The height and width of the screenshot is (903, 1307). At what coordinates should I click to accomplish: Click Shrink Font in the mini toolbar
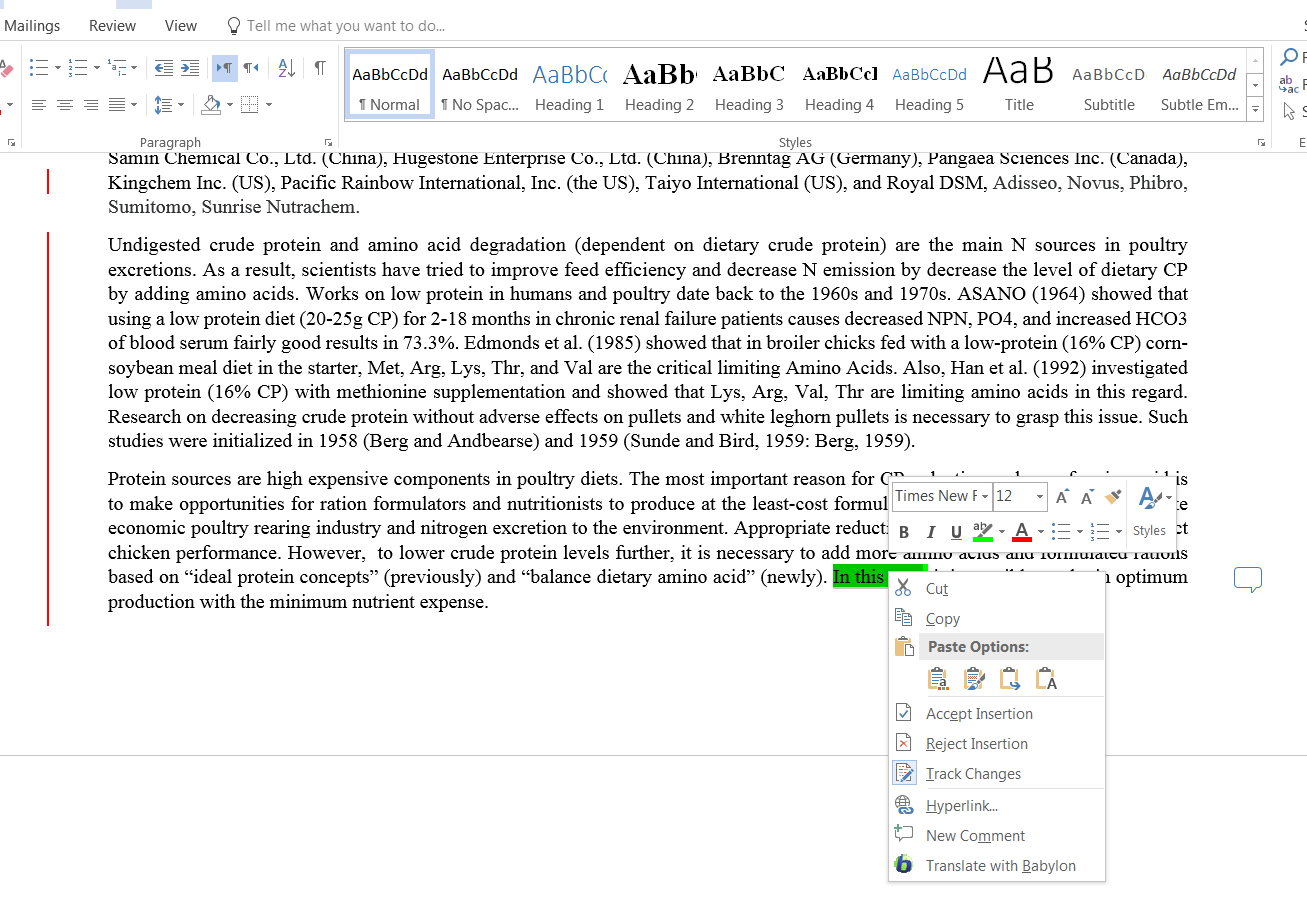(1087, 497)
